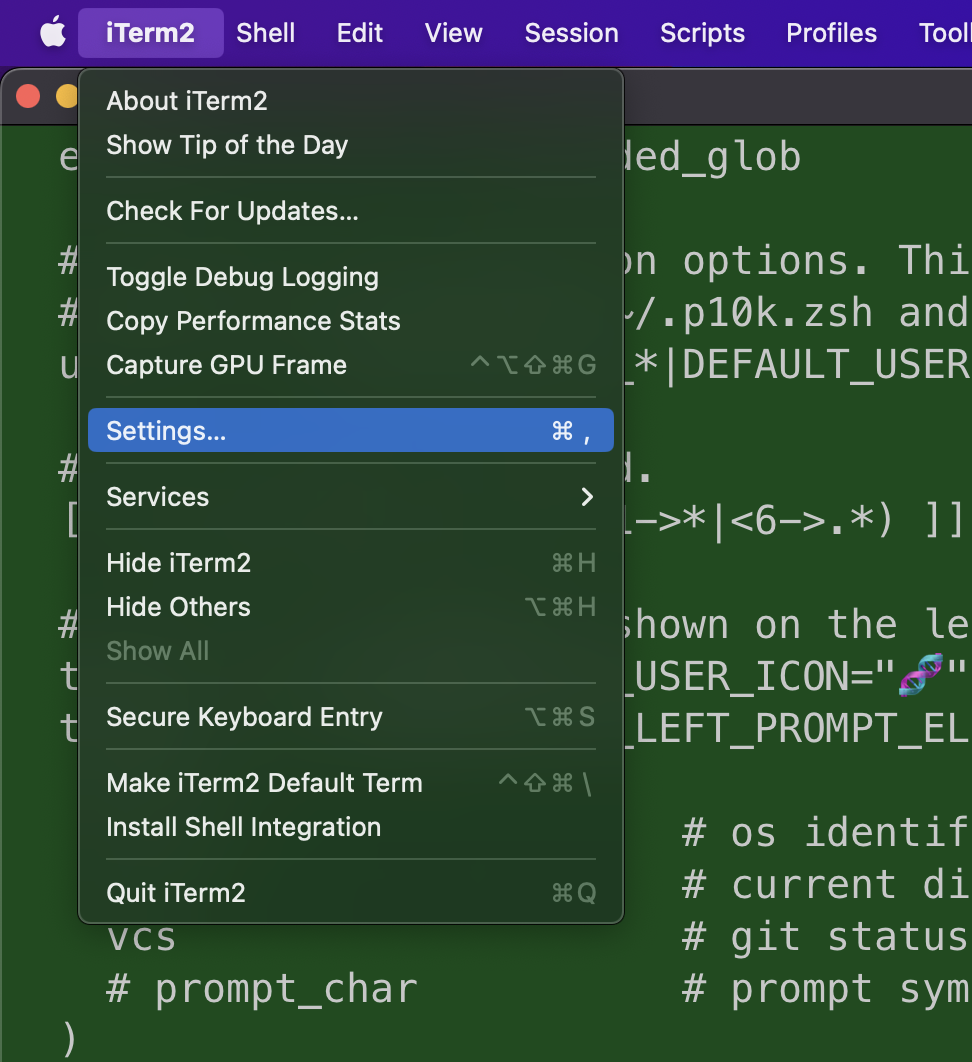The image size is (972, 1062).
Task: Open the Edit menu
Action: [360, 33]
